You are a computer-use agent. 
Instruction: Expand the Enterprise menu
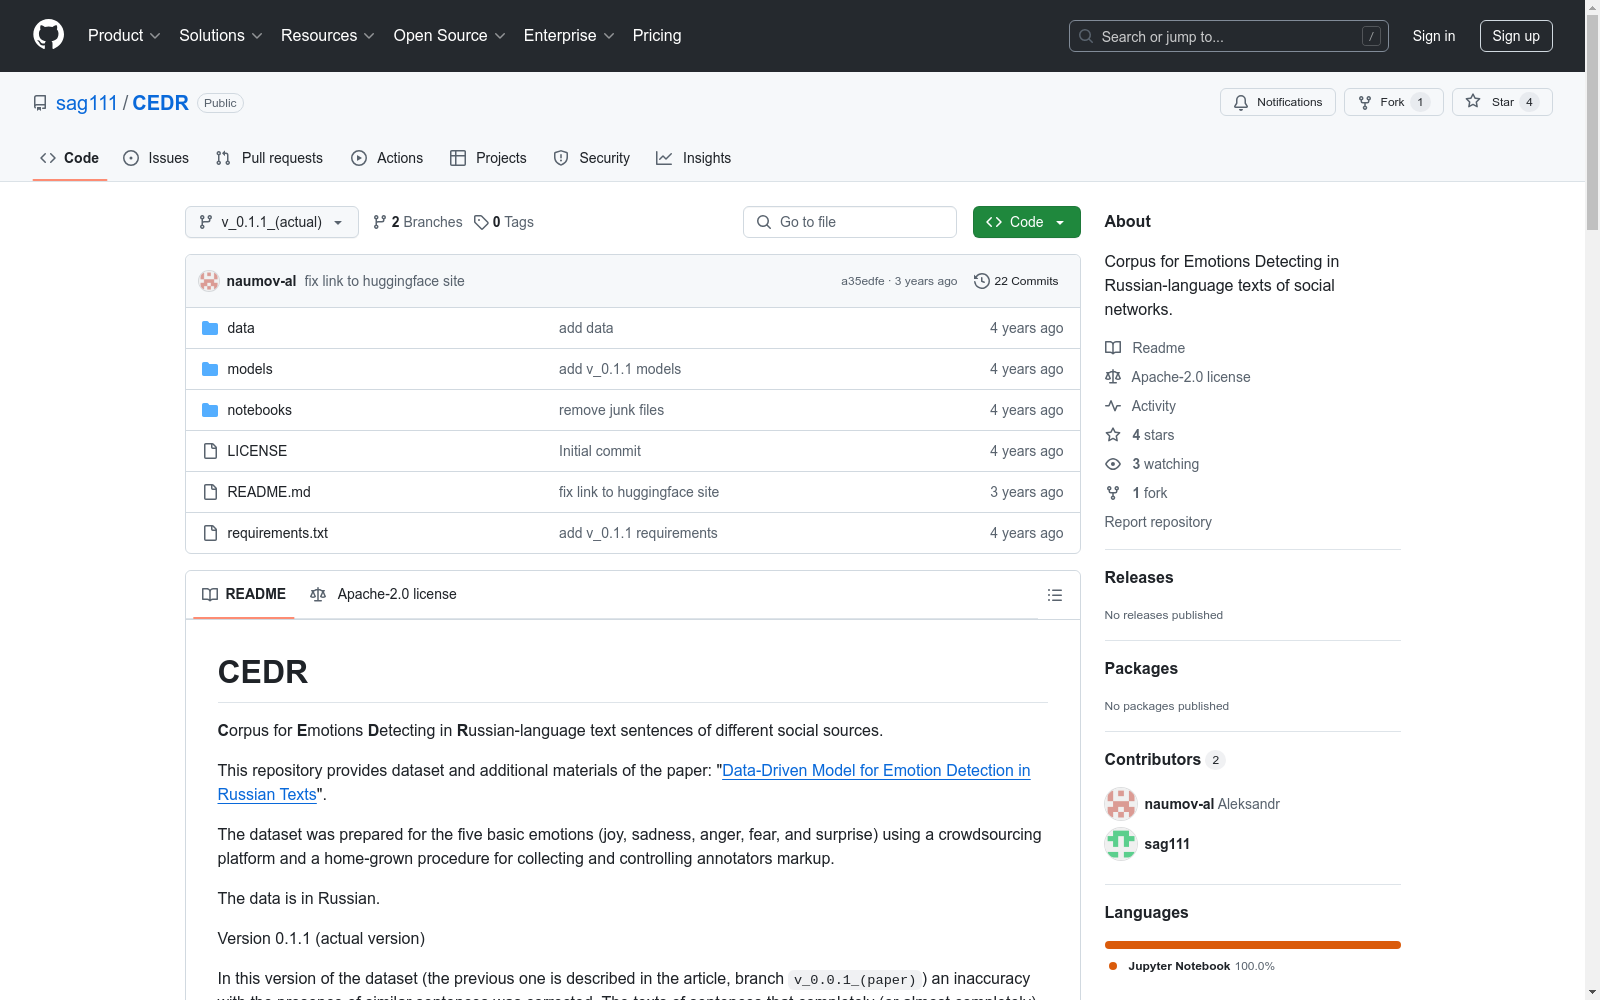569,36
